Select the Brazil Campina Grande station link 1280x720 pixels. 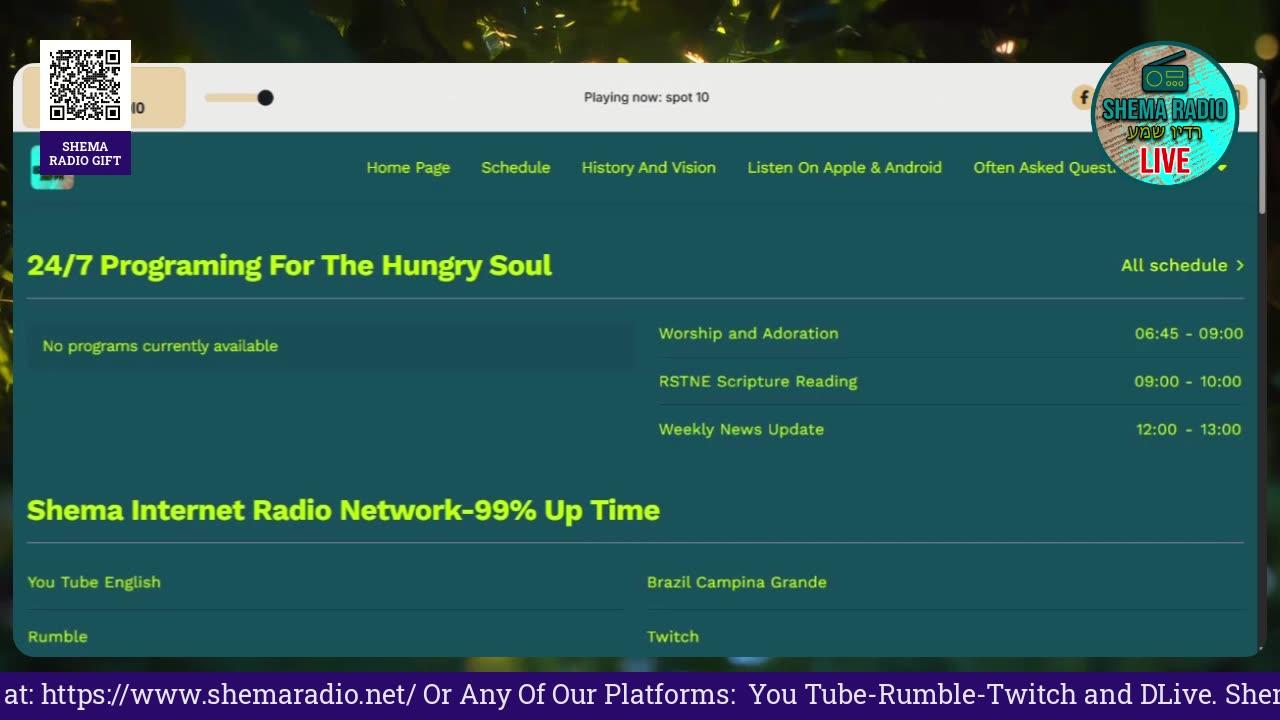coord(737,582)
